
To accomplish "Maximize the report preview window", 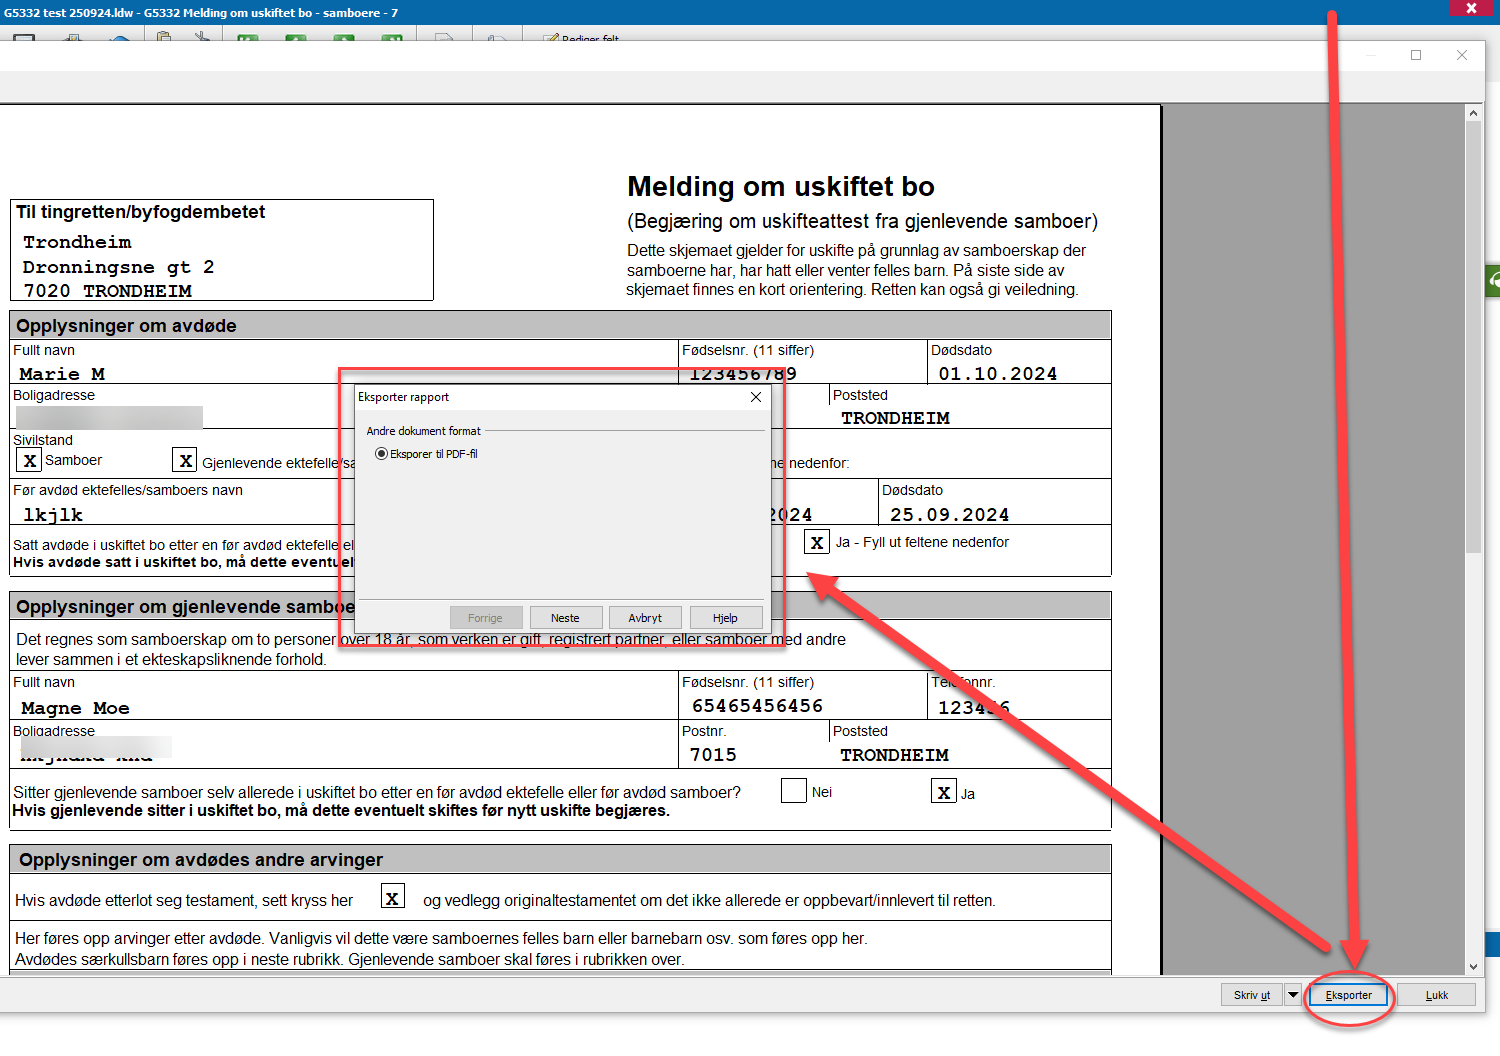I will pos(1416,55).
